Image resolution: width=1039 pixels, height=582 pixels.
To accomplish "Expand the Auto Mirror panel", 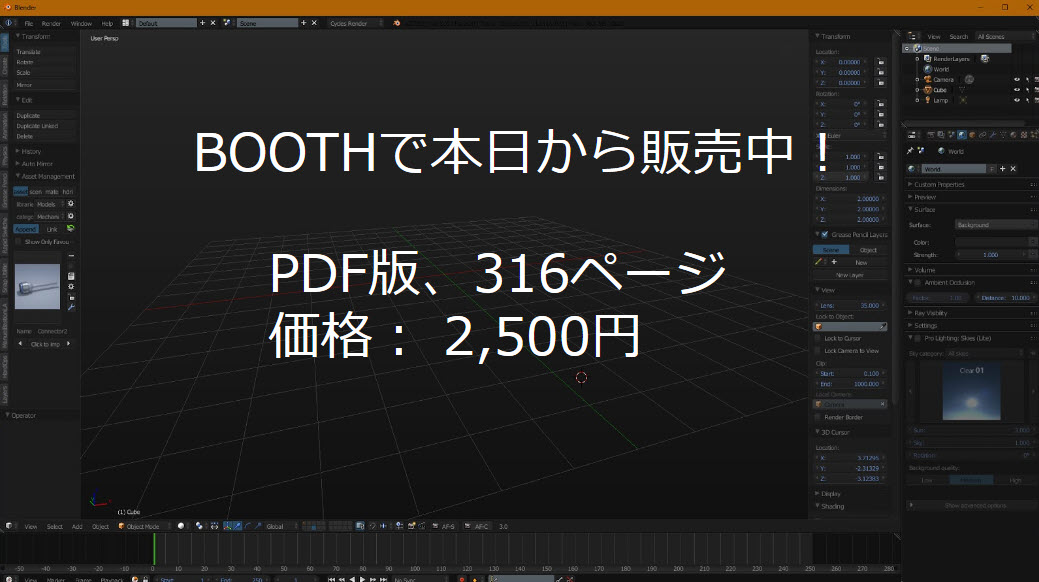I will 36,164.
